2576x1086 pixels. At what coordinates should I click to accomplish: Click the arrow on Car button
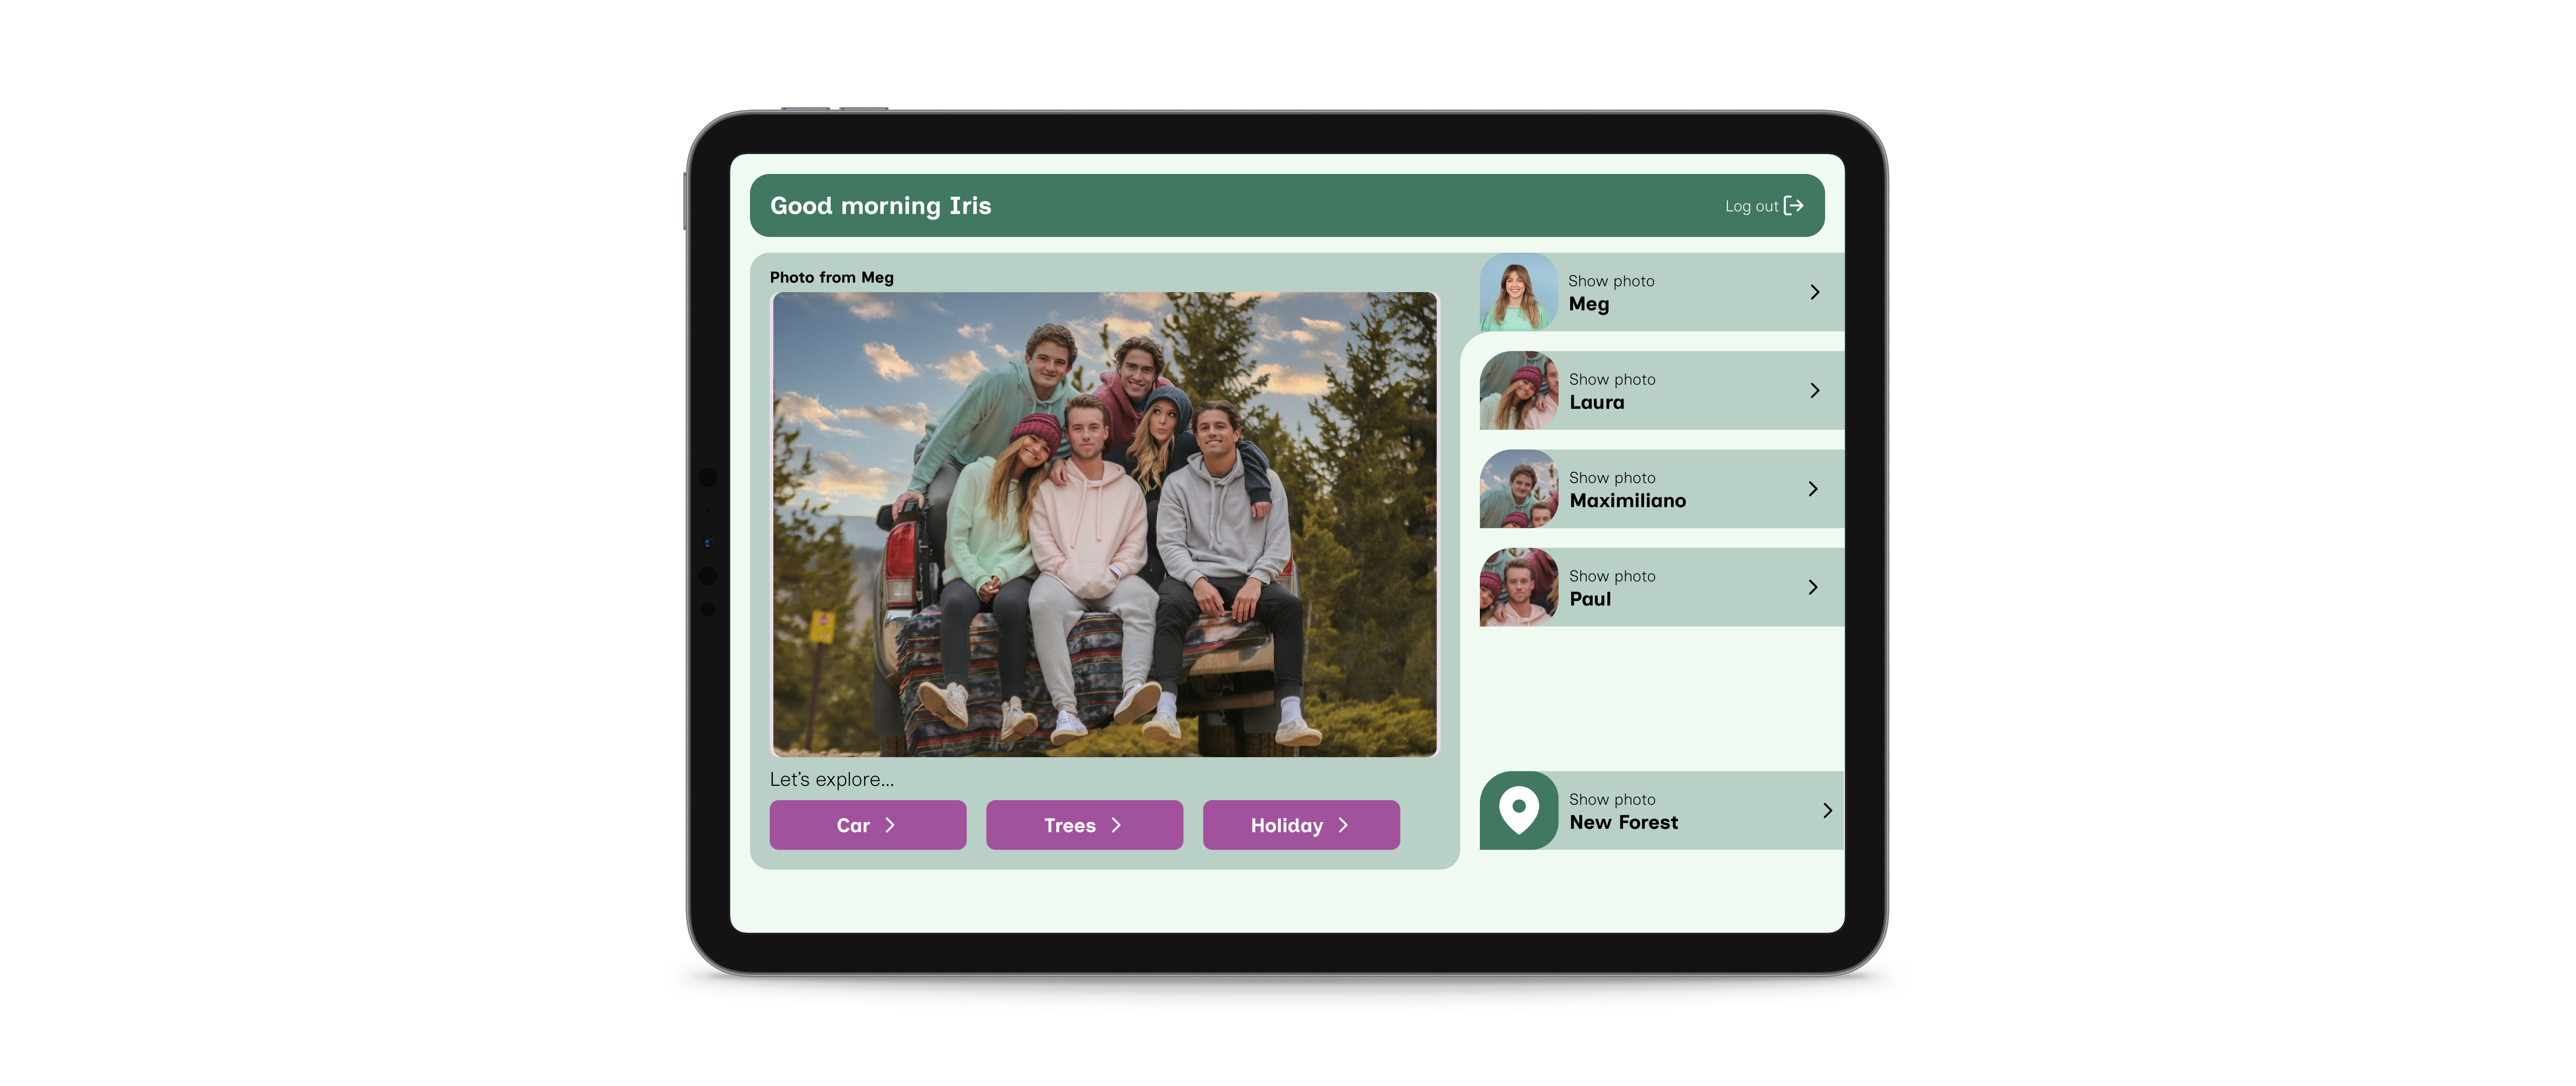pos(890,825)
